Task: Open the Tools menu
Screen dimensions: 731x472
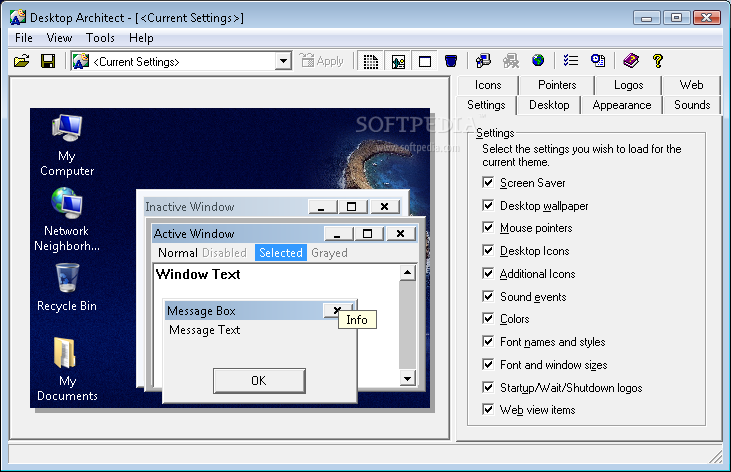Action: (100, 38)
